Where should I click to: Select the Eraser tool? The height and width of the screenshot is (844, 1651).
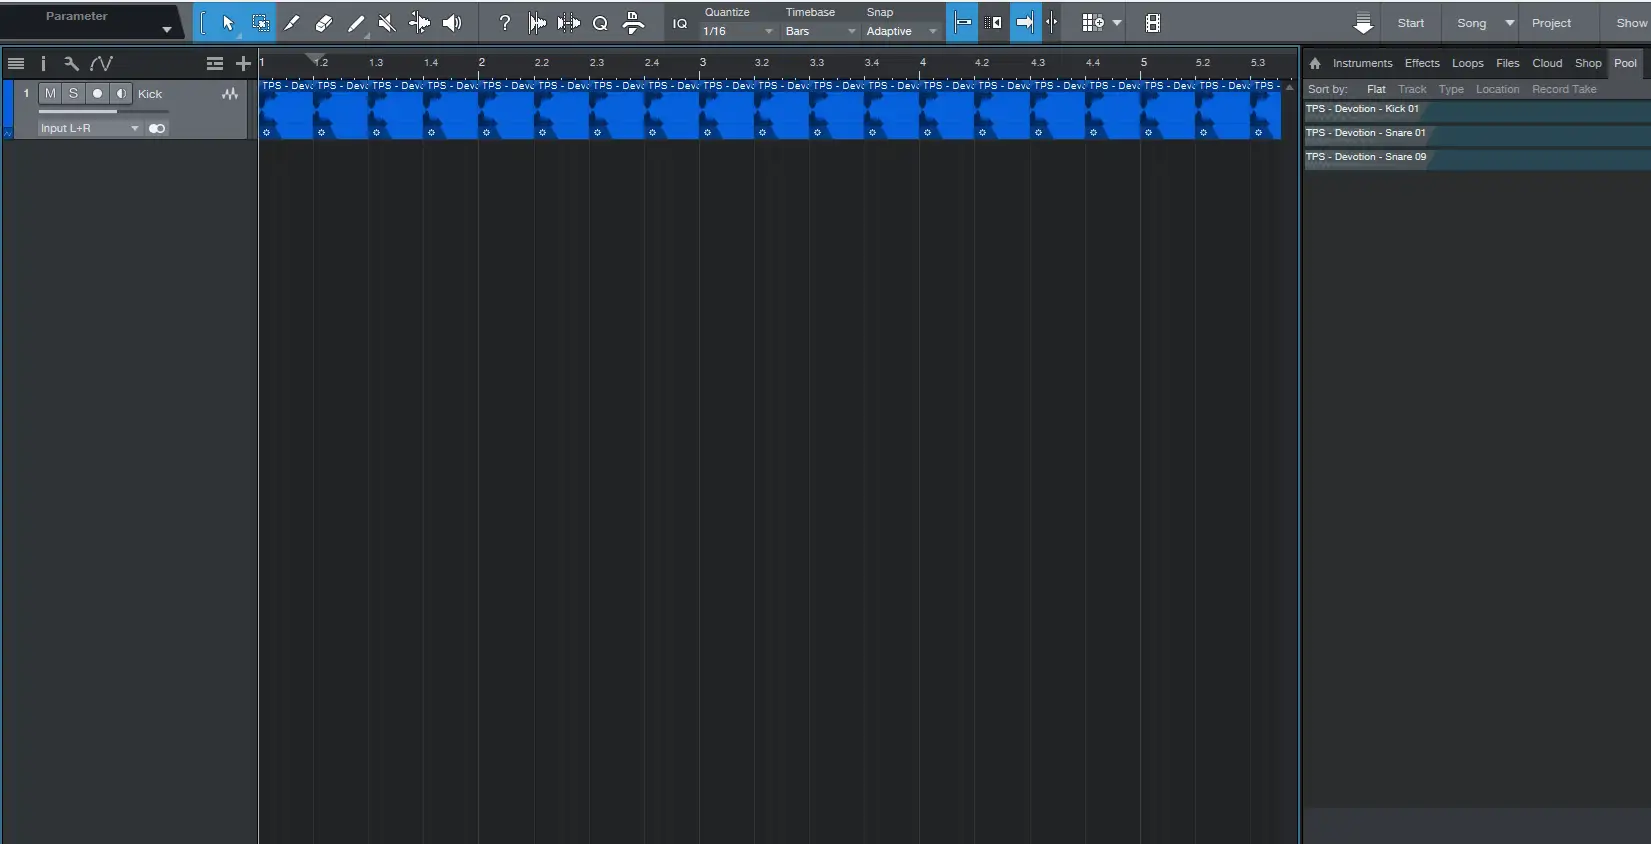[323, 23]
